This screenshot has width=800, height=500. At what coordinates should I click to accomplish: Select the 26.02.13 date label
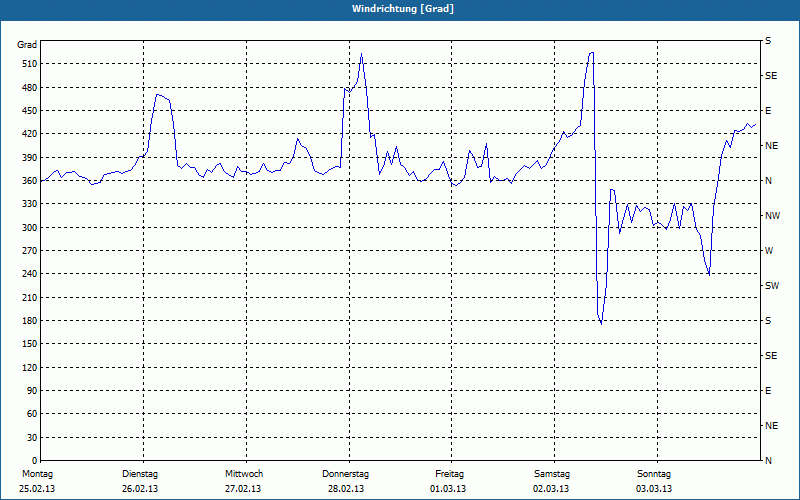click(140, 489)
